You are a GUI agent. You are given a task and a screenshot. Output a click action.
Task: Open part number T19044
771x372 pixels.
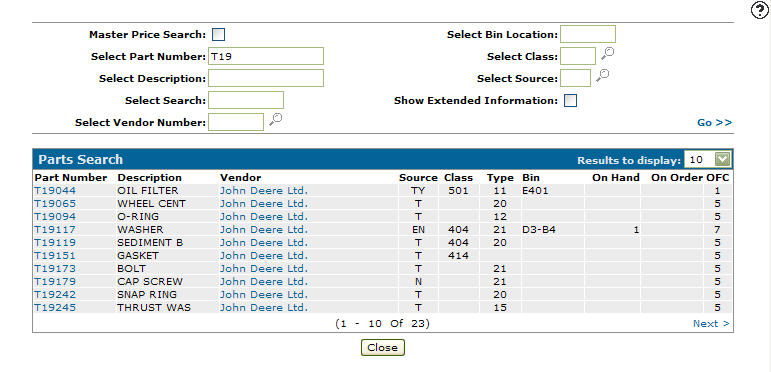55,190
